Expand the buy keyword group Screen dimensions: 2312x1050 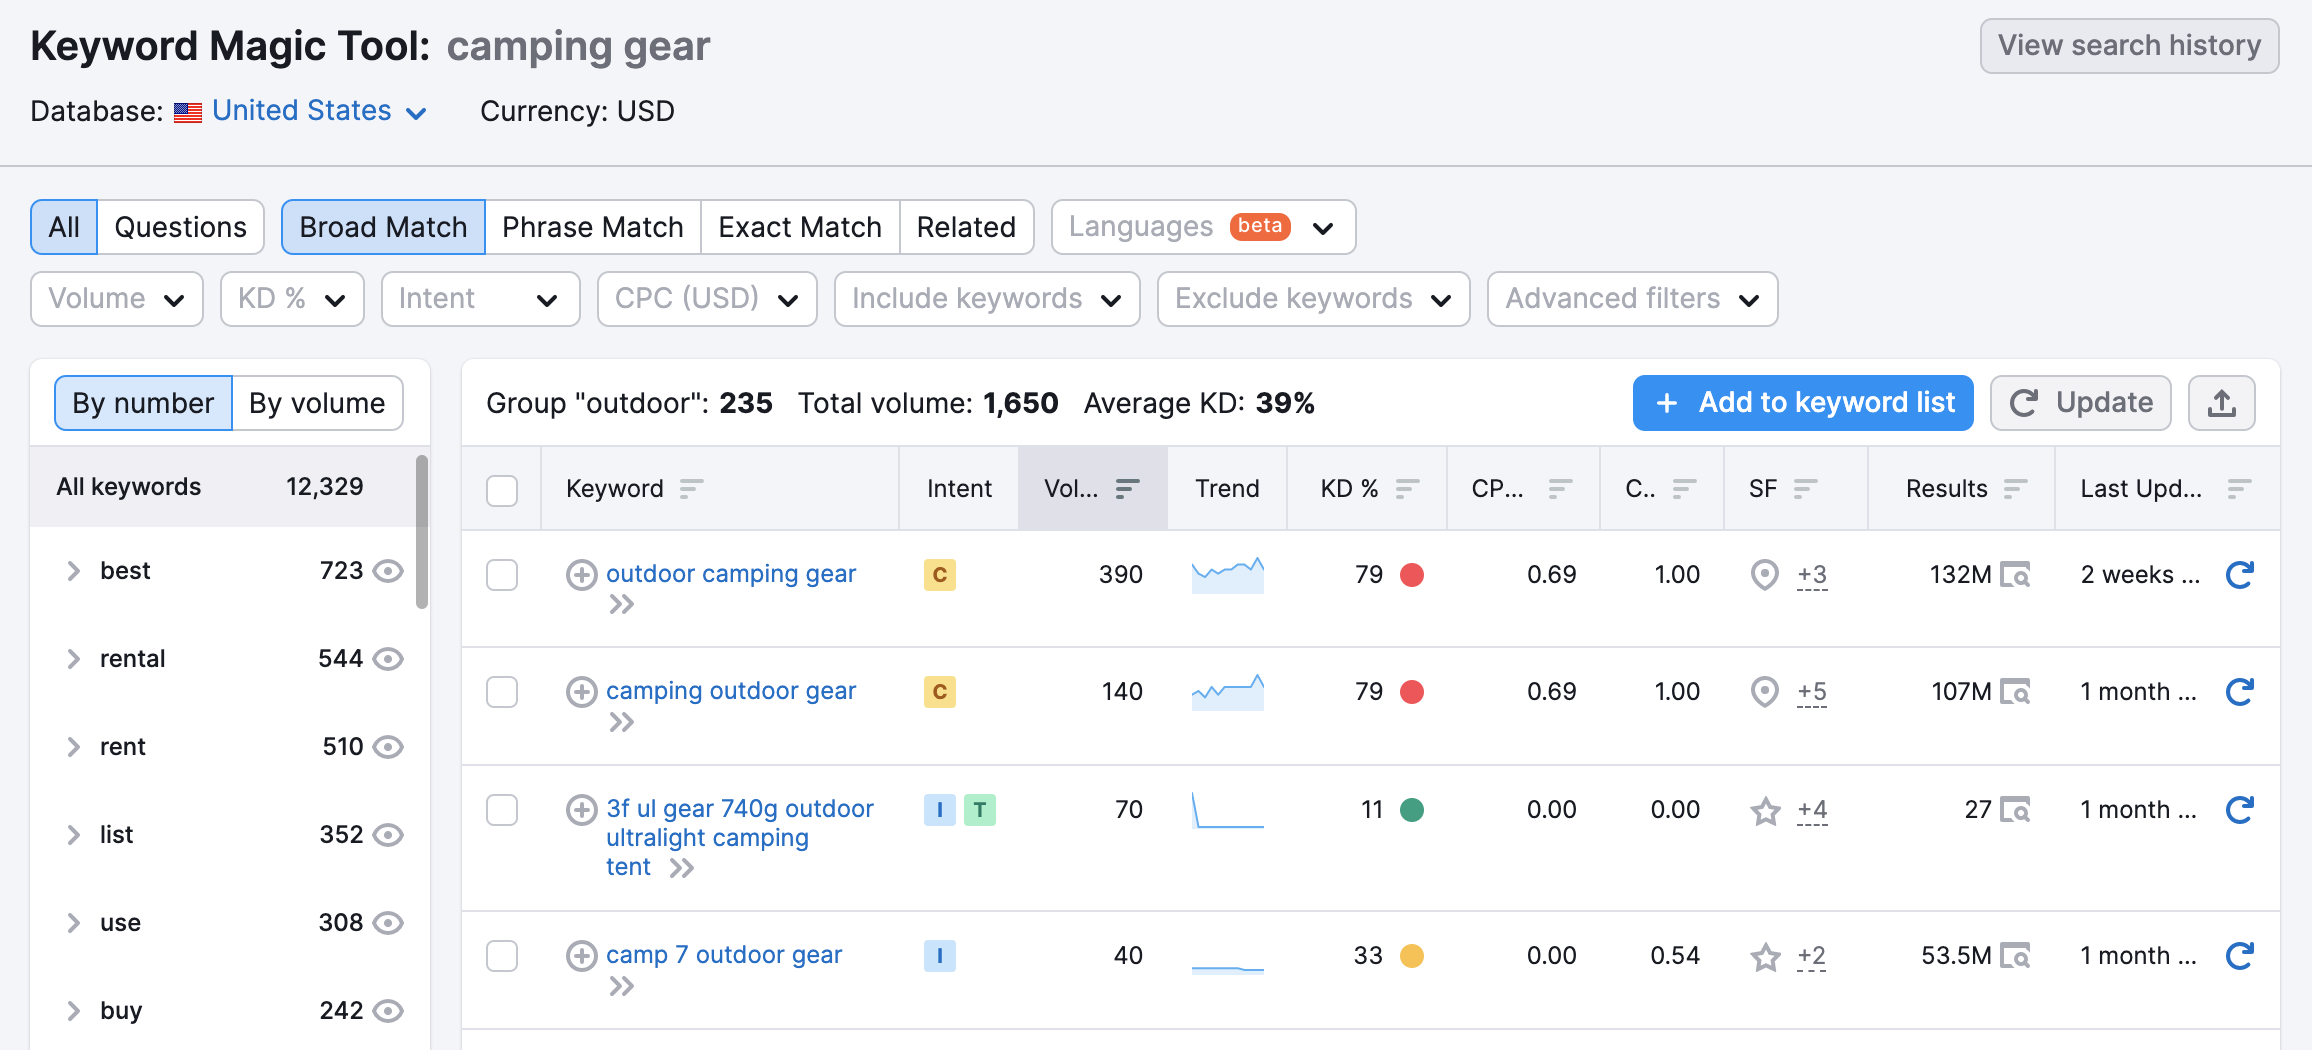click(73, 1011)
